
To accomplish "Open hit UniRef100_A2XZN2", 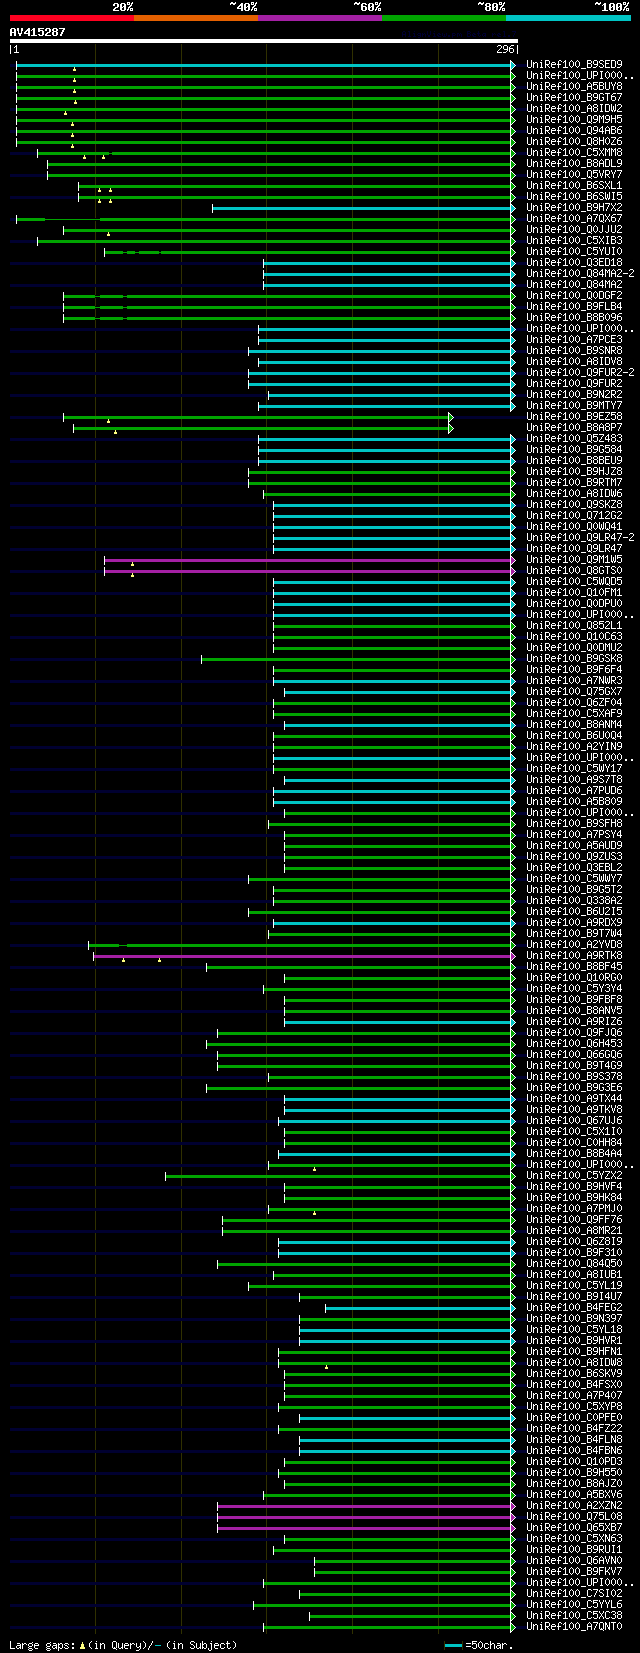I will [574, 1506].
